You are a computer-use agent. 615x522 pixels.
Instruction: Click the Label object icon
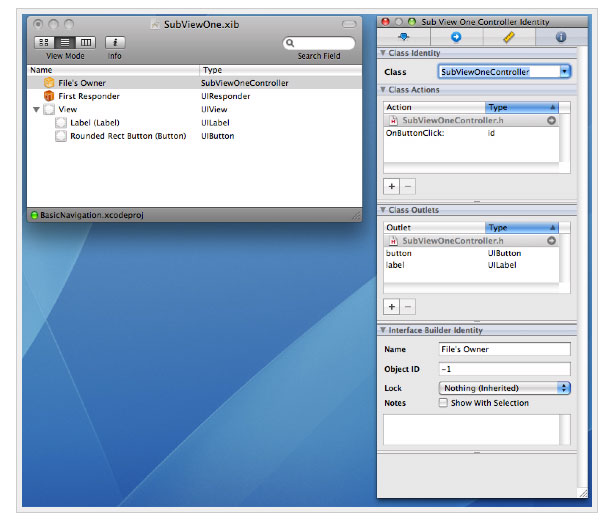(61, 122)
